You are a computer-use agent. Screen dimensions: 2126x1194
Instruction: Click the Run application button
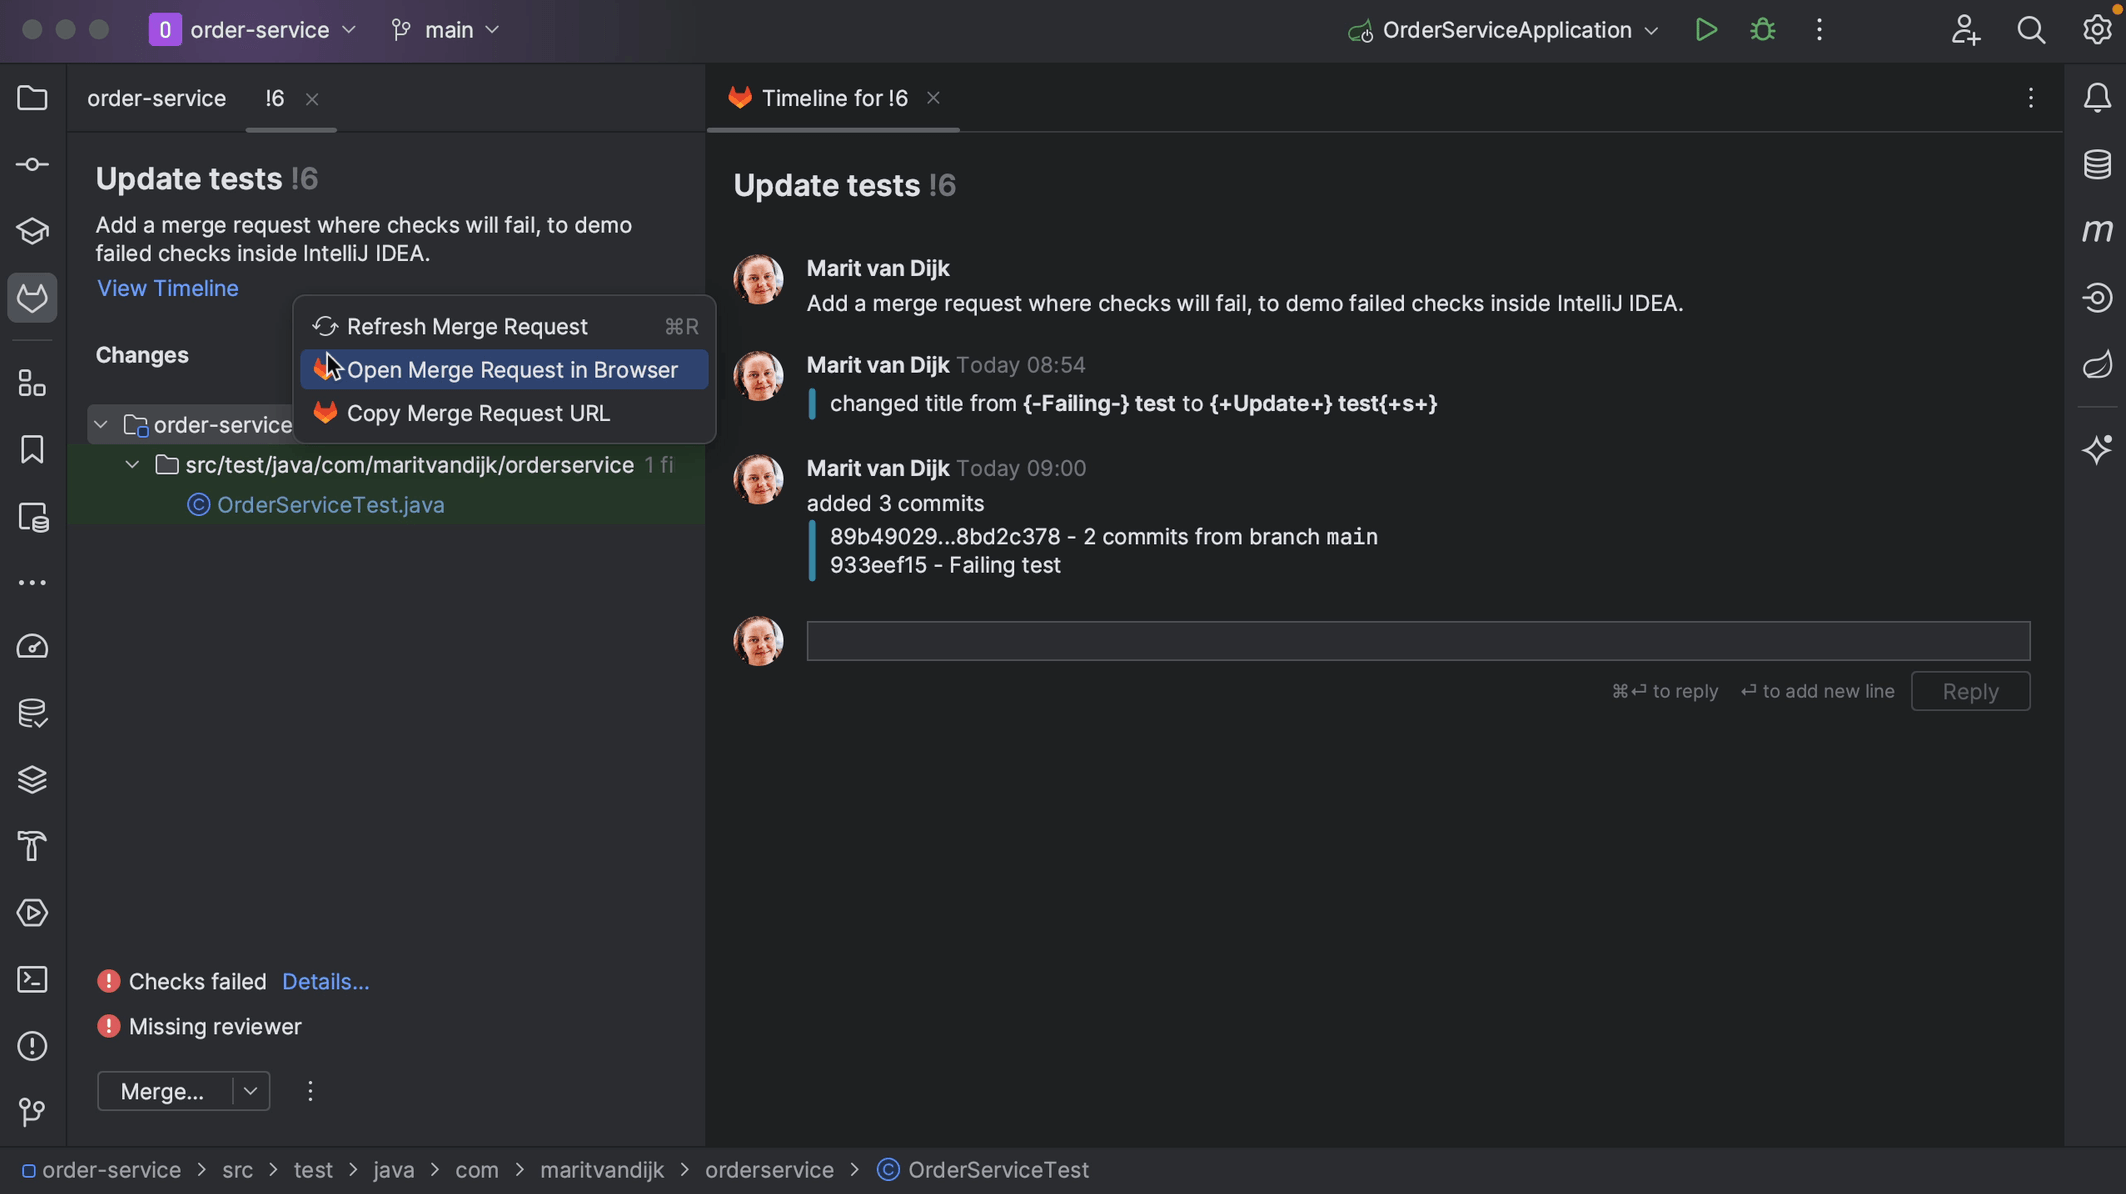pyautogui.click(x=1704, y=29)
